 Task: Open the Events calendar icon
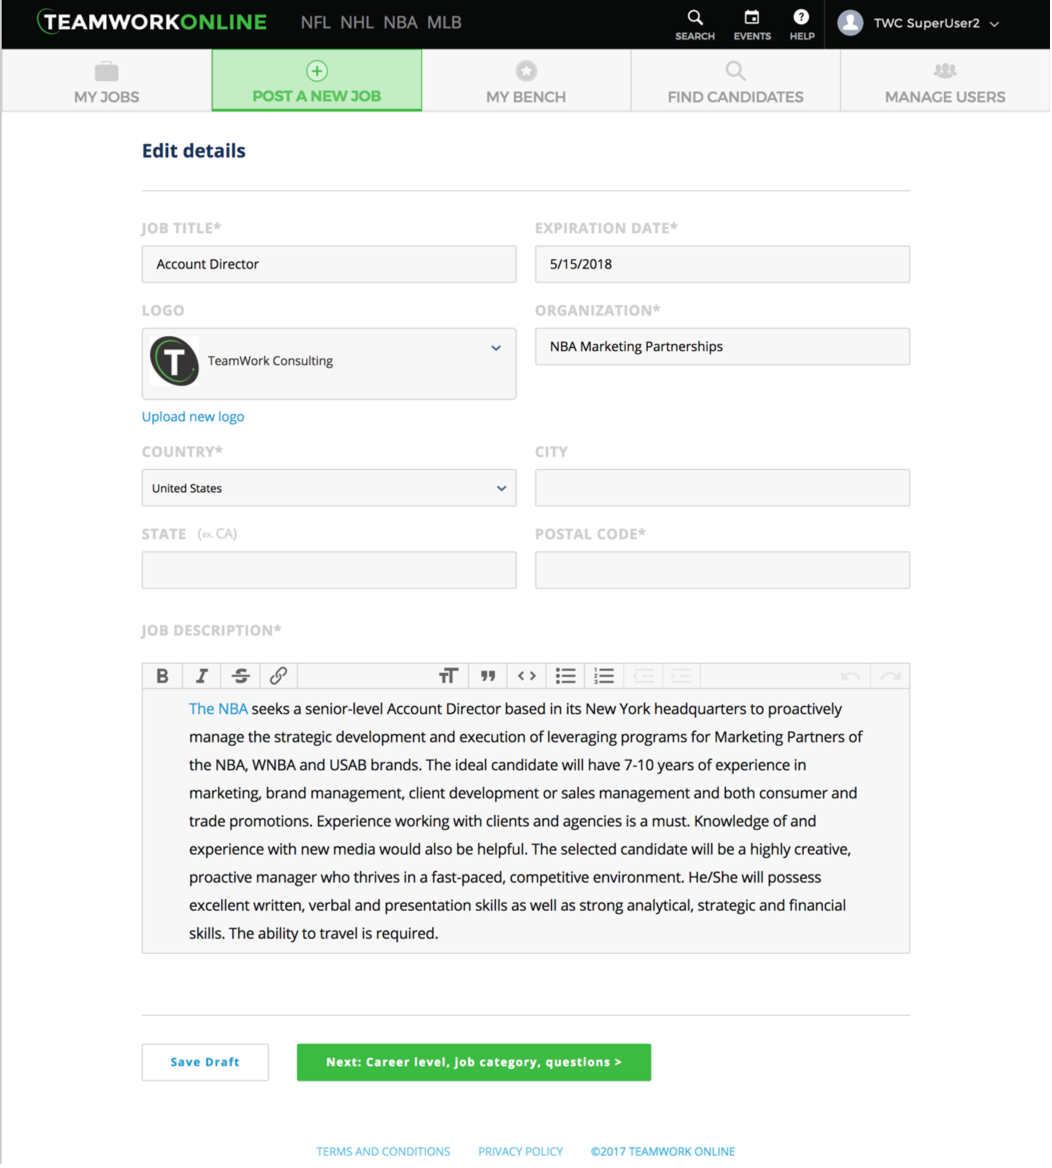tap(752, 24)
